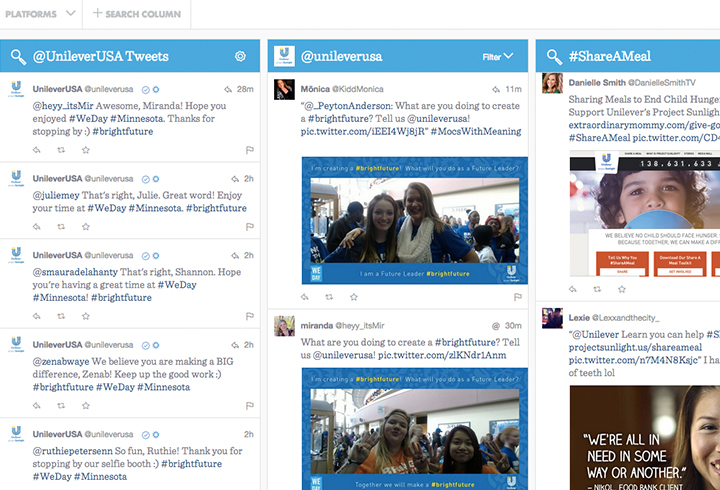Flag the @heyy_itsMir Awesome Miranda tweet
This screenshot has width=720, height=490.
point(250,150)
